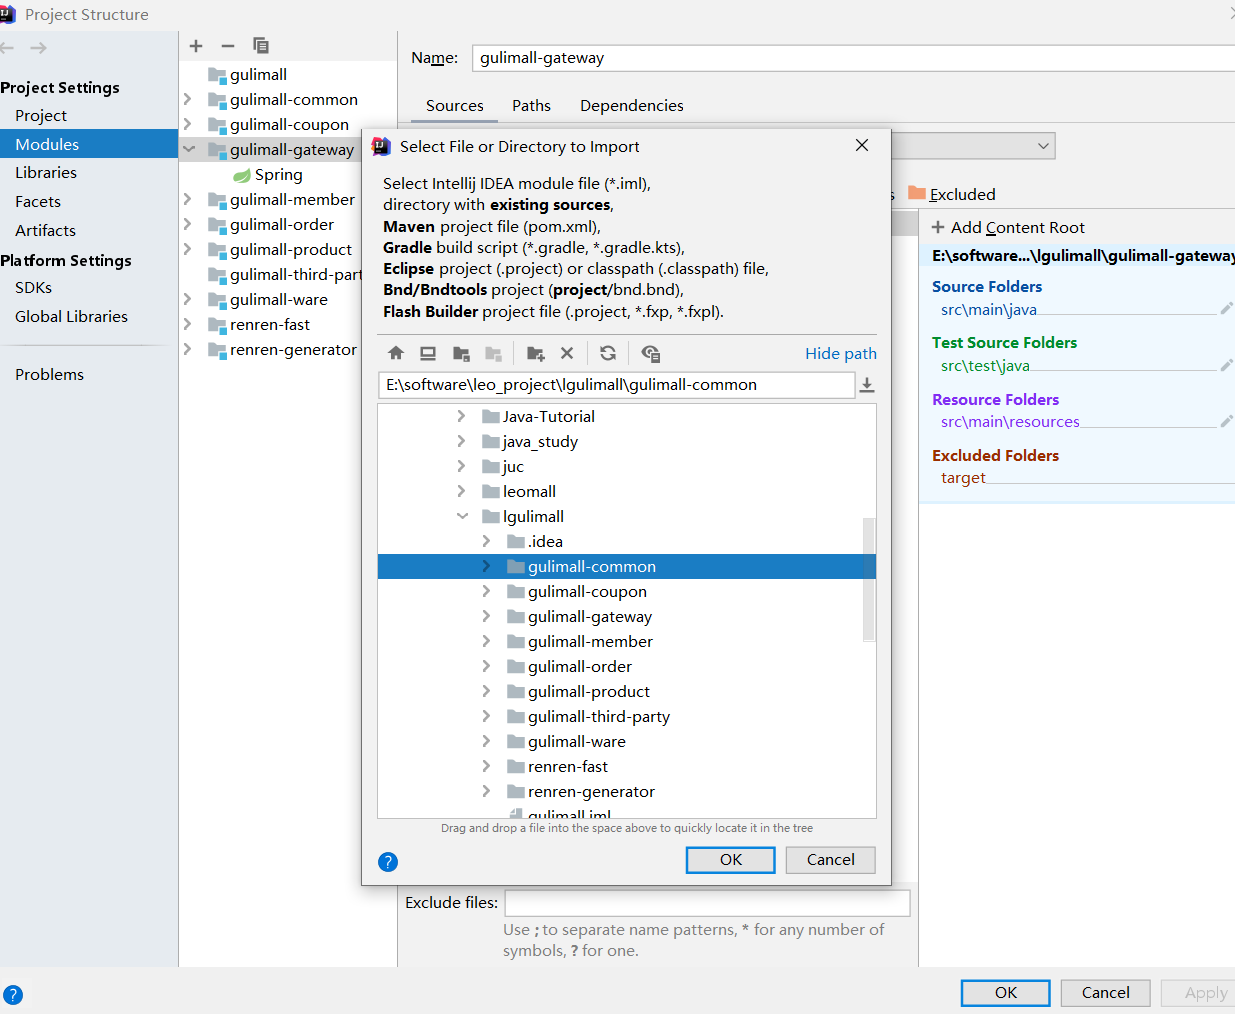Cancel the import dialog
Image resolution: width=1235 pixels, height=1014 pixels.
tap(830, 860)
